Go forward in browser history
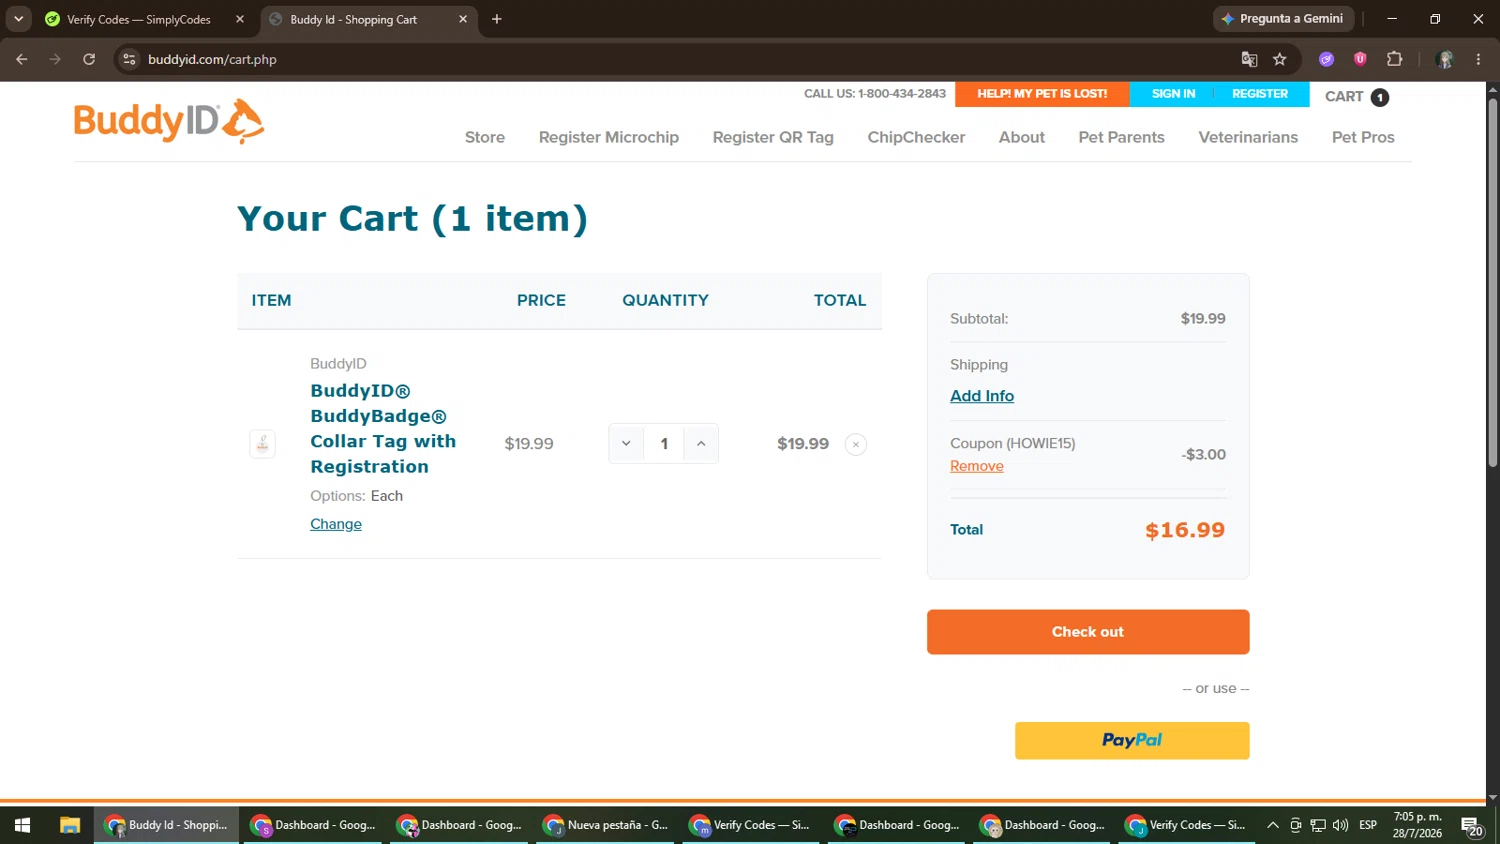This screenshot has width=1500, height=844. coord(55,59)
